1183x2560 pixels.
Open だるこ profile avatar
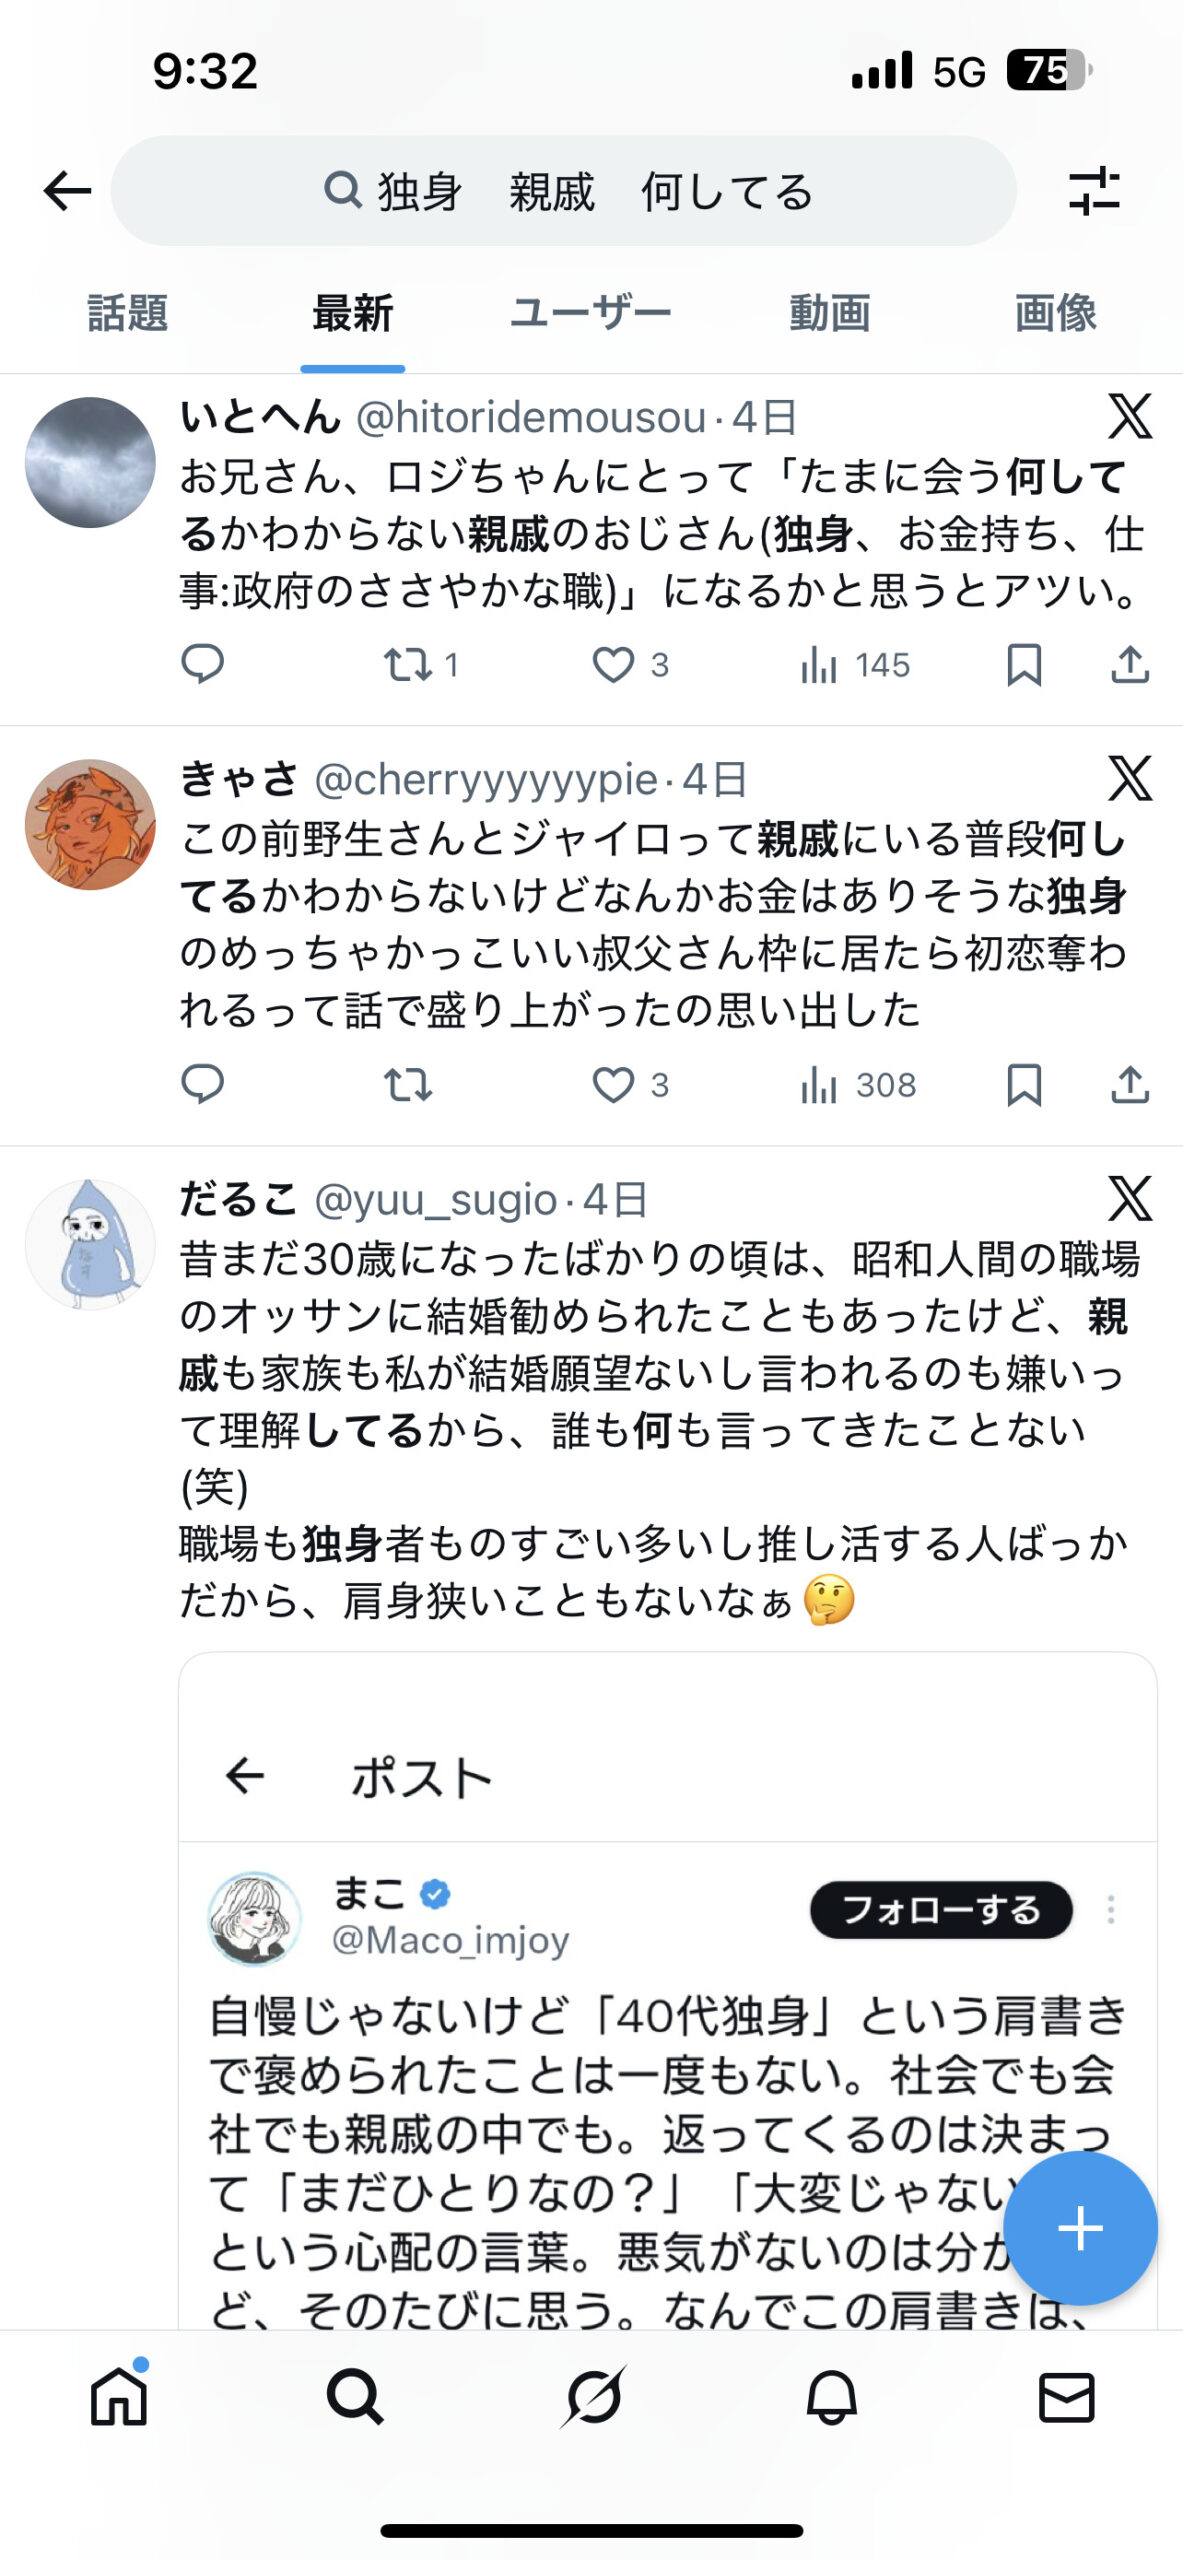90,1244
